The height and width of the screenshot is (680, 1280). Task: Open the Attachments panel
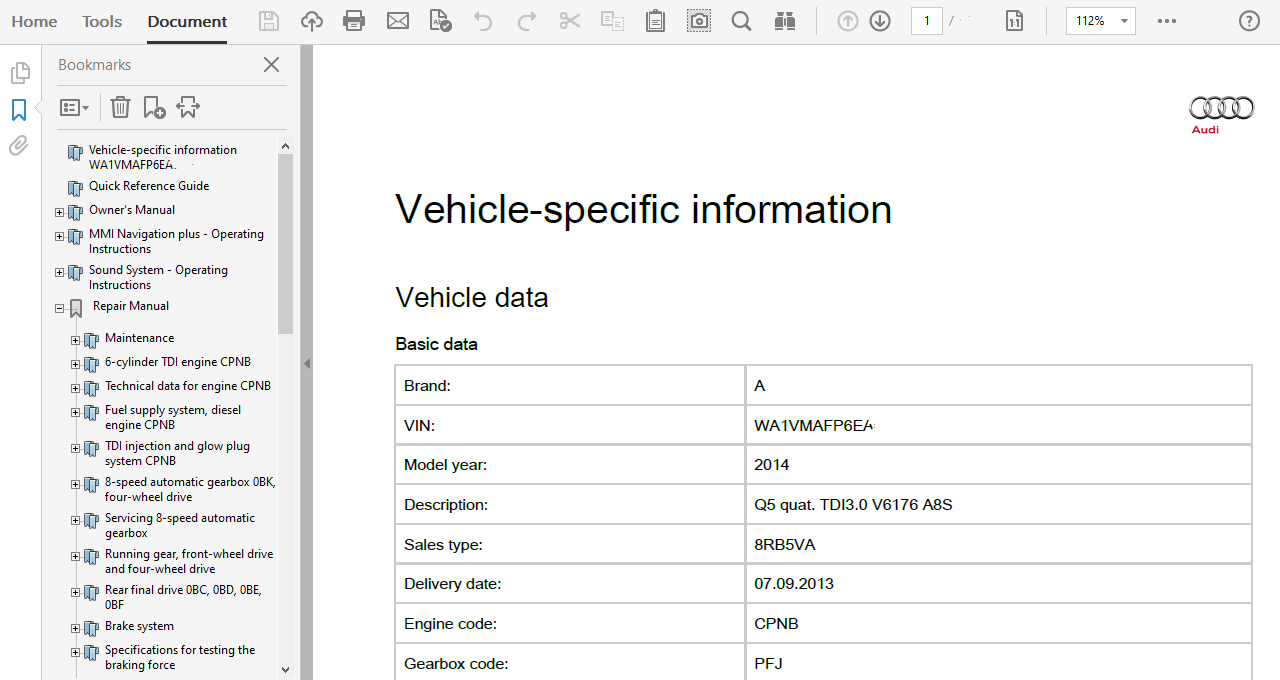(18, 145)
